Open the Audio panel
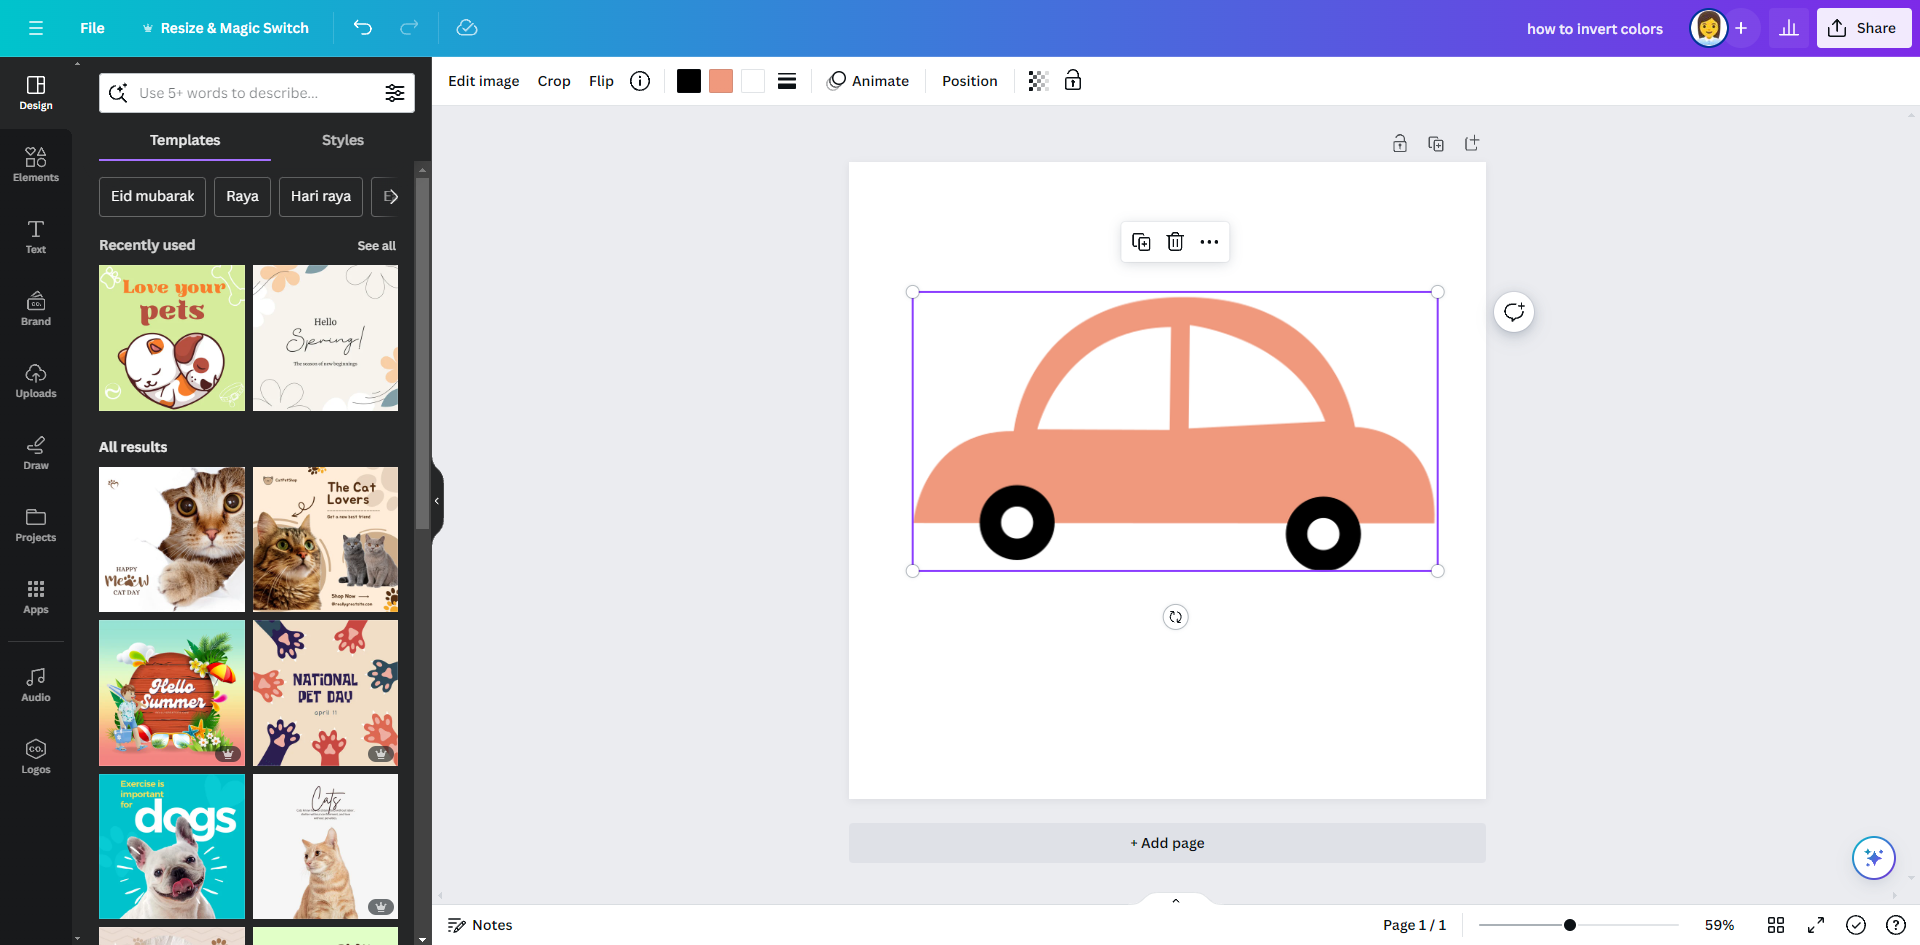 pos(36,685)
